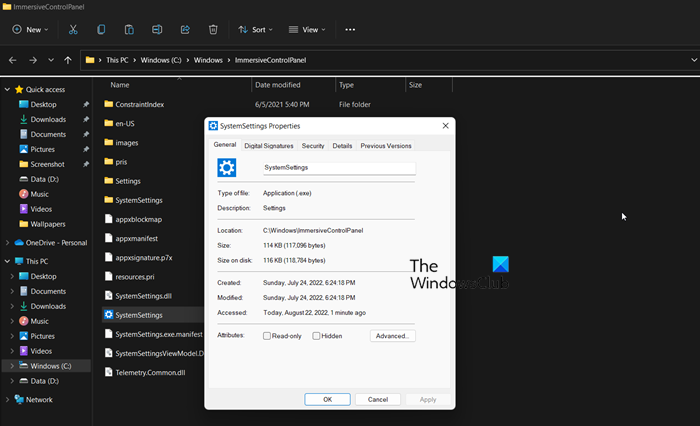Click the Advanced... button
Viewport: 700px width, 426px height.
click(x=392, y=336)
